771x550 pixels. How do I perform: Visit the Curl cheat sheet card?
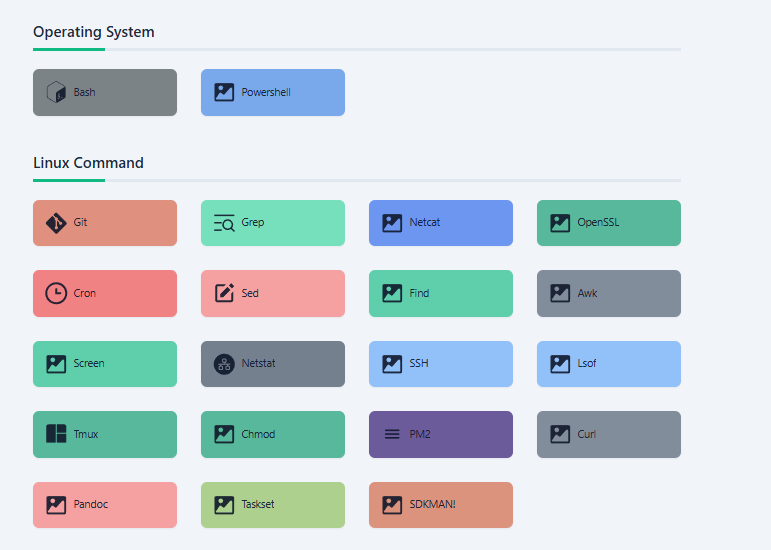609,434
